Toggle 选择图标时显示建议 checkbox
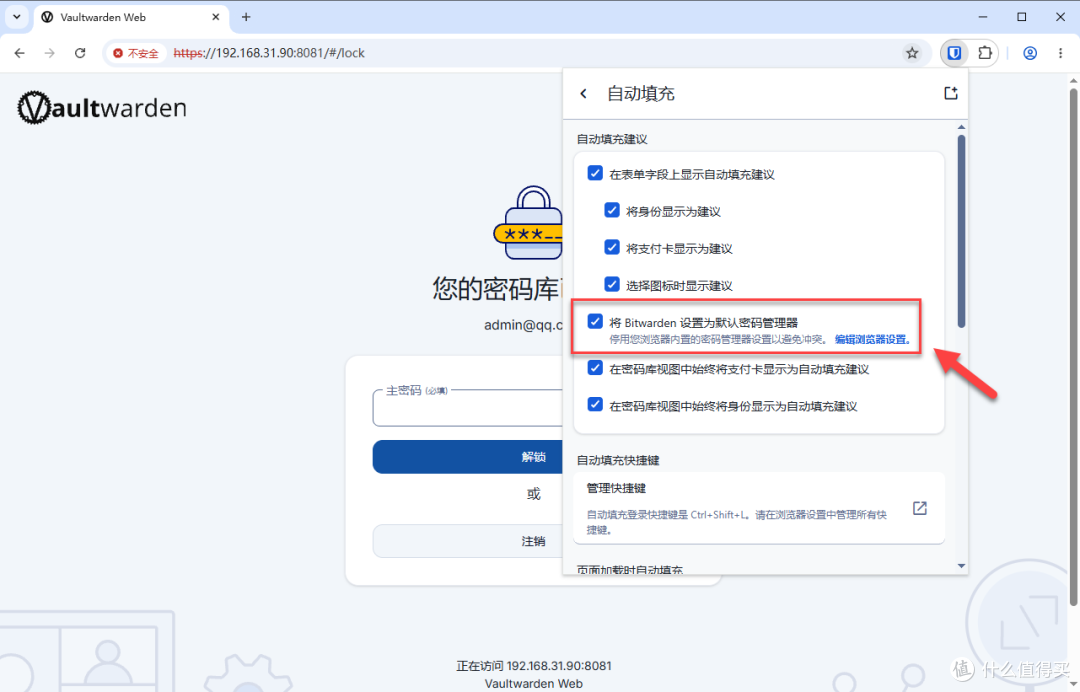Viewport: 1080px width, 692px height. point(612,284)
